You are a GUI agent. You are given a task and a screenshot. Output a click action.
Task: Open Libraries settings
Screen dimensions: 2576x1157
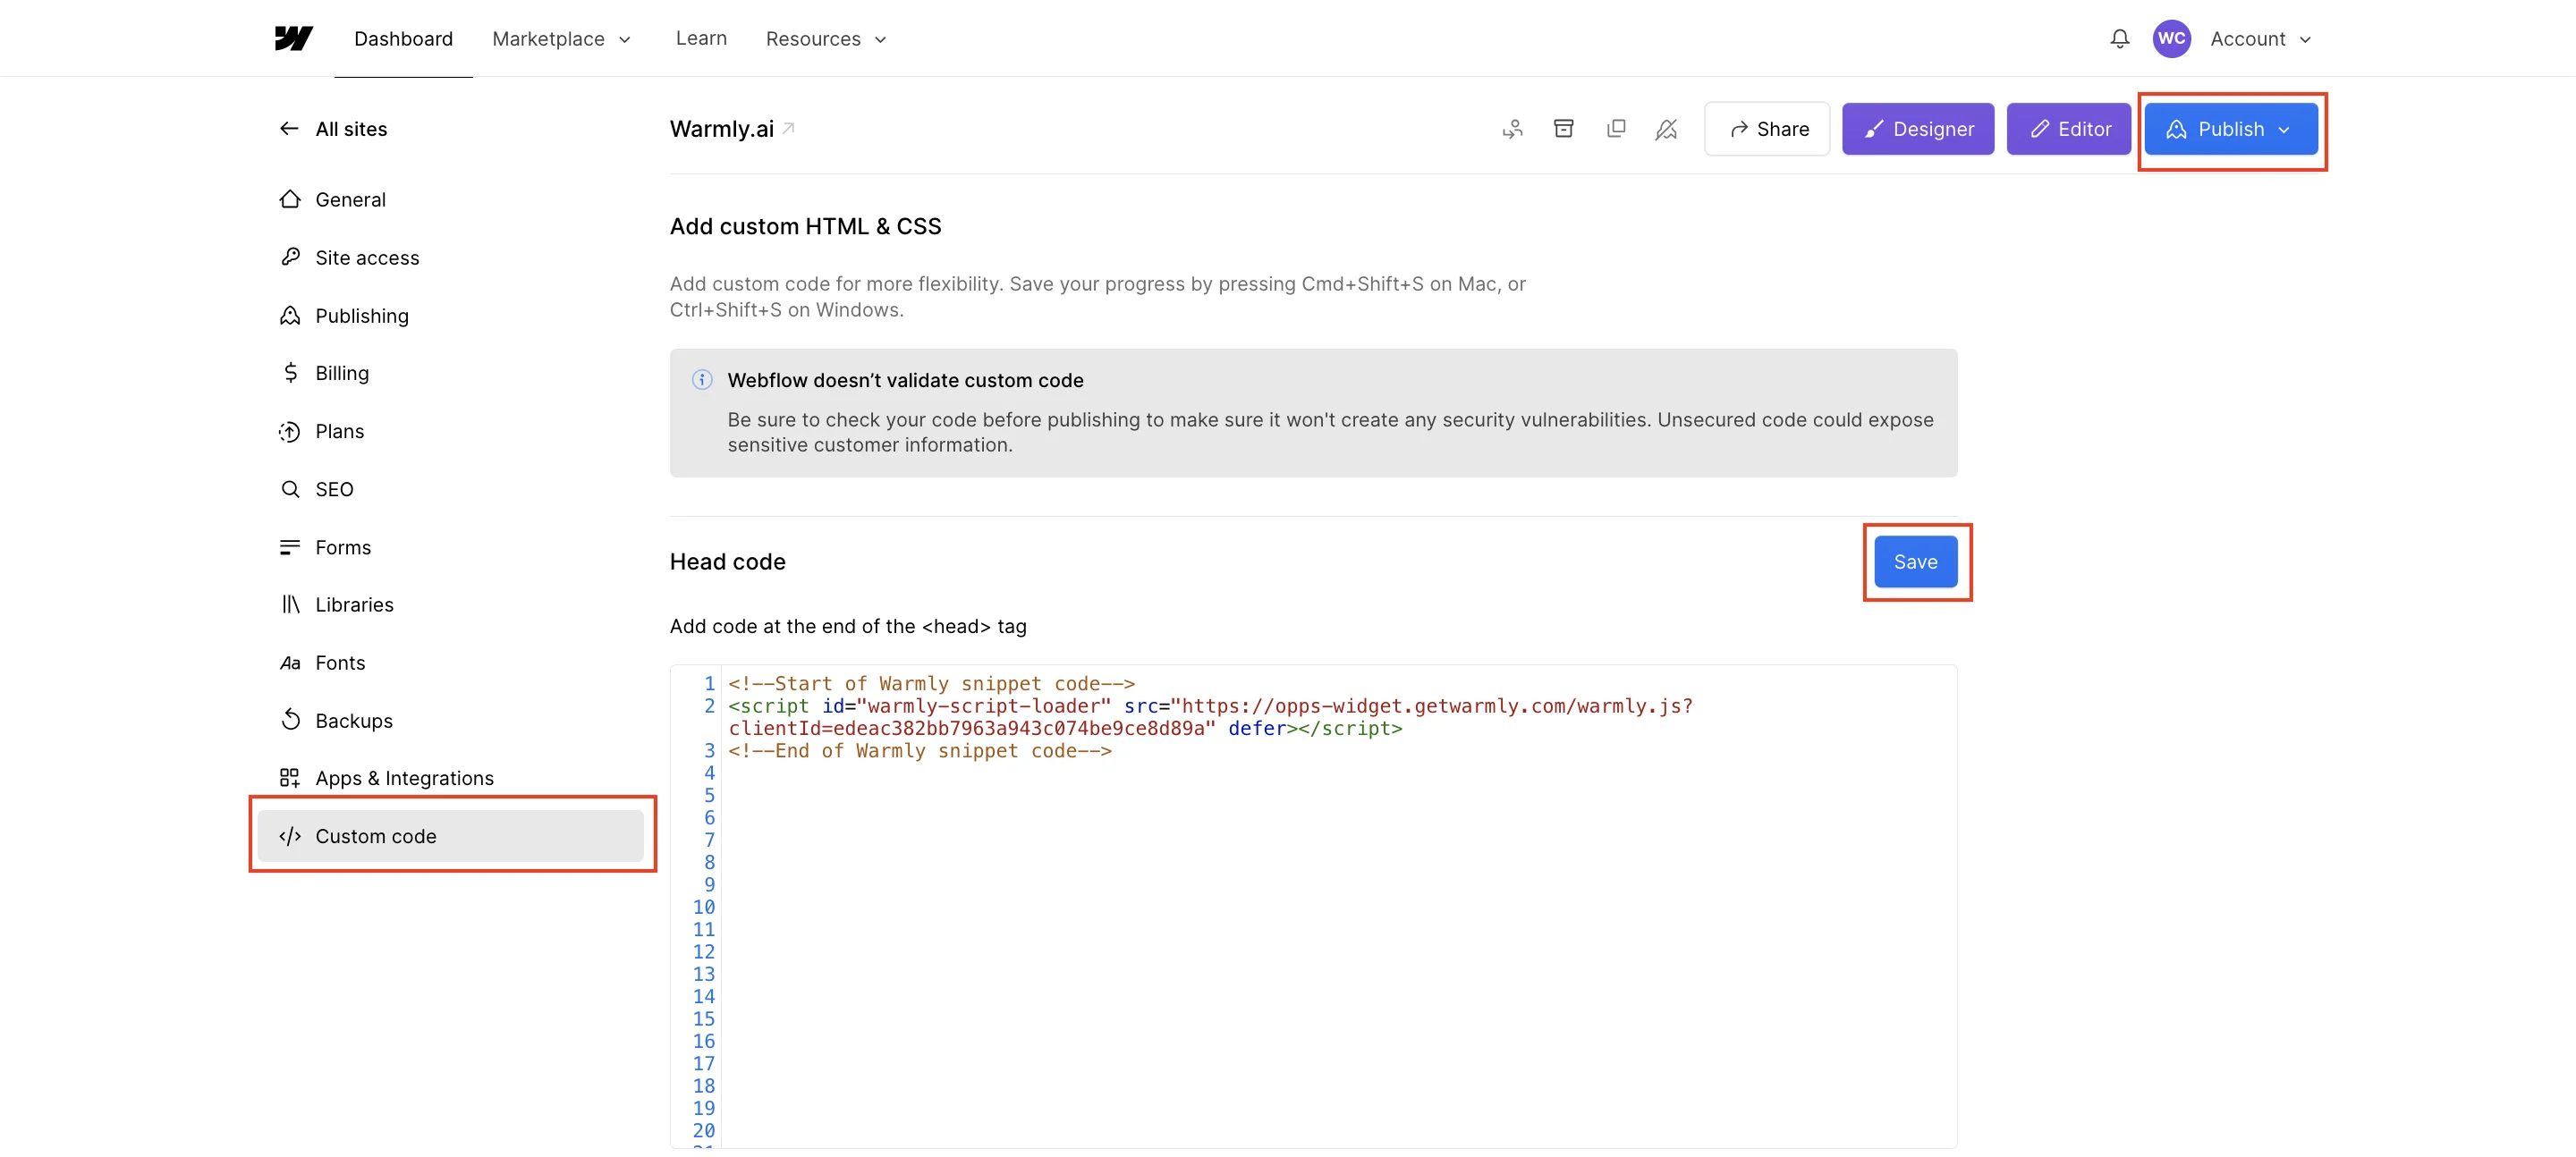pyautogui.click(x=450, y=604)
